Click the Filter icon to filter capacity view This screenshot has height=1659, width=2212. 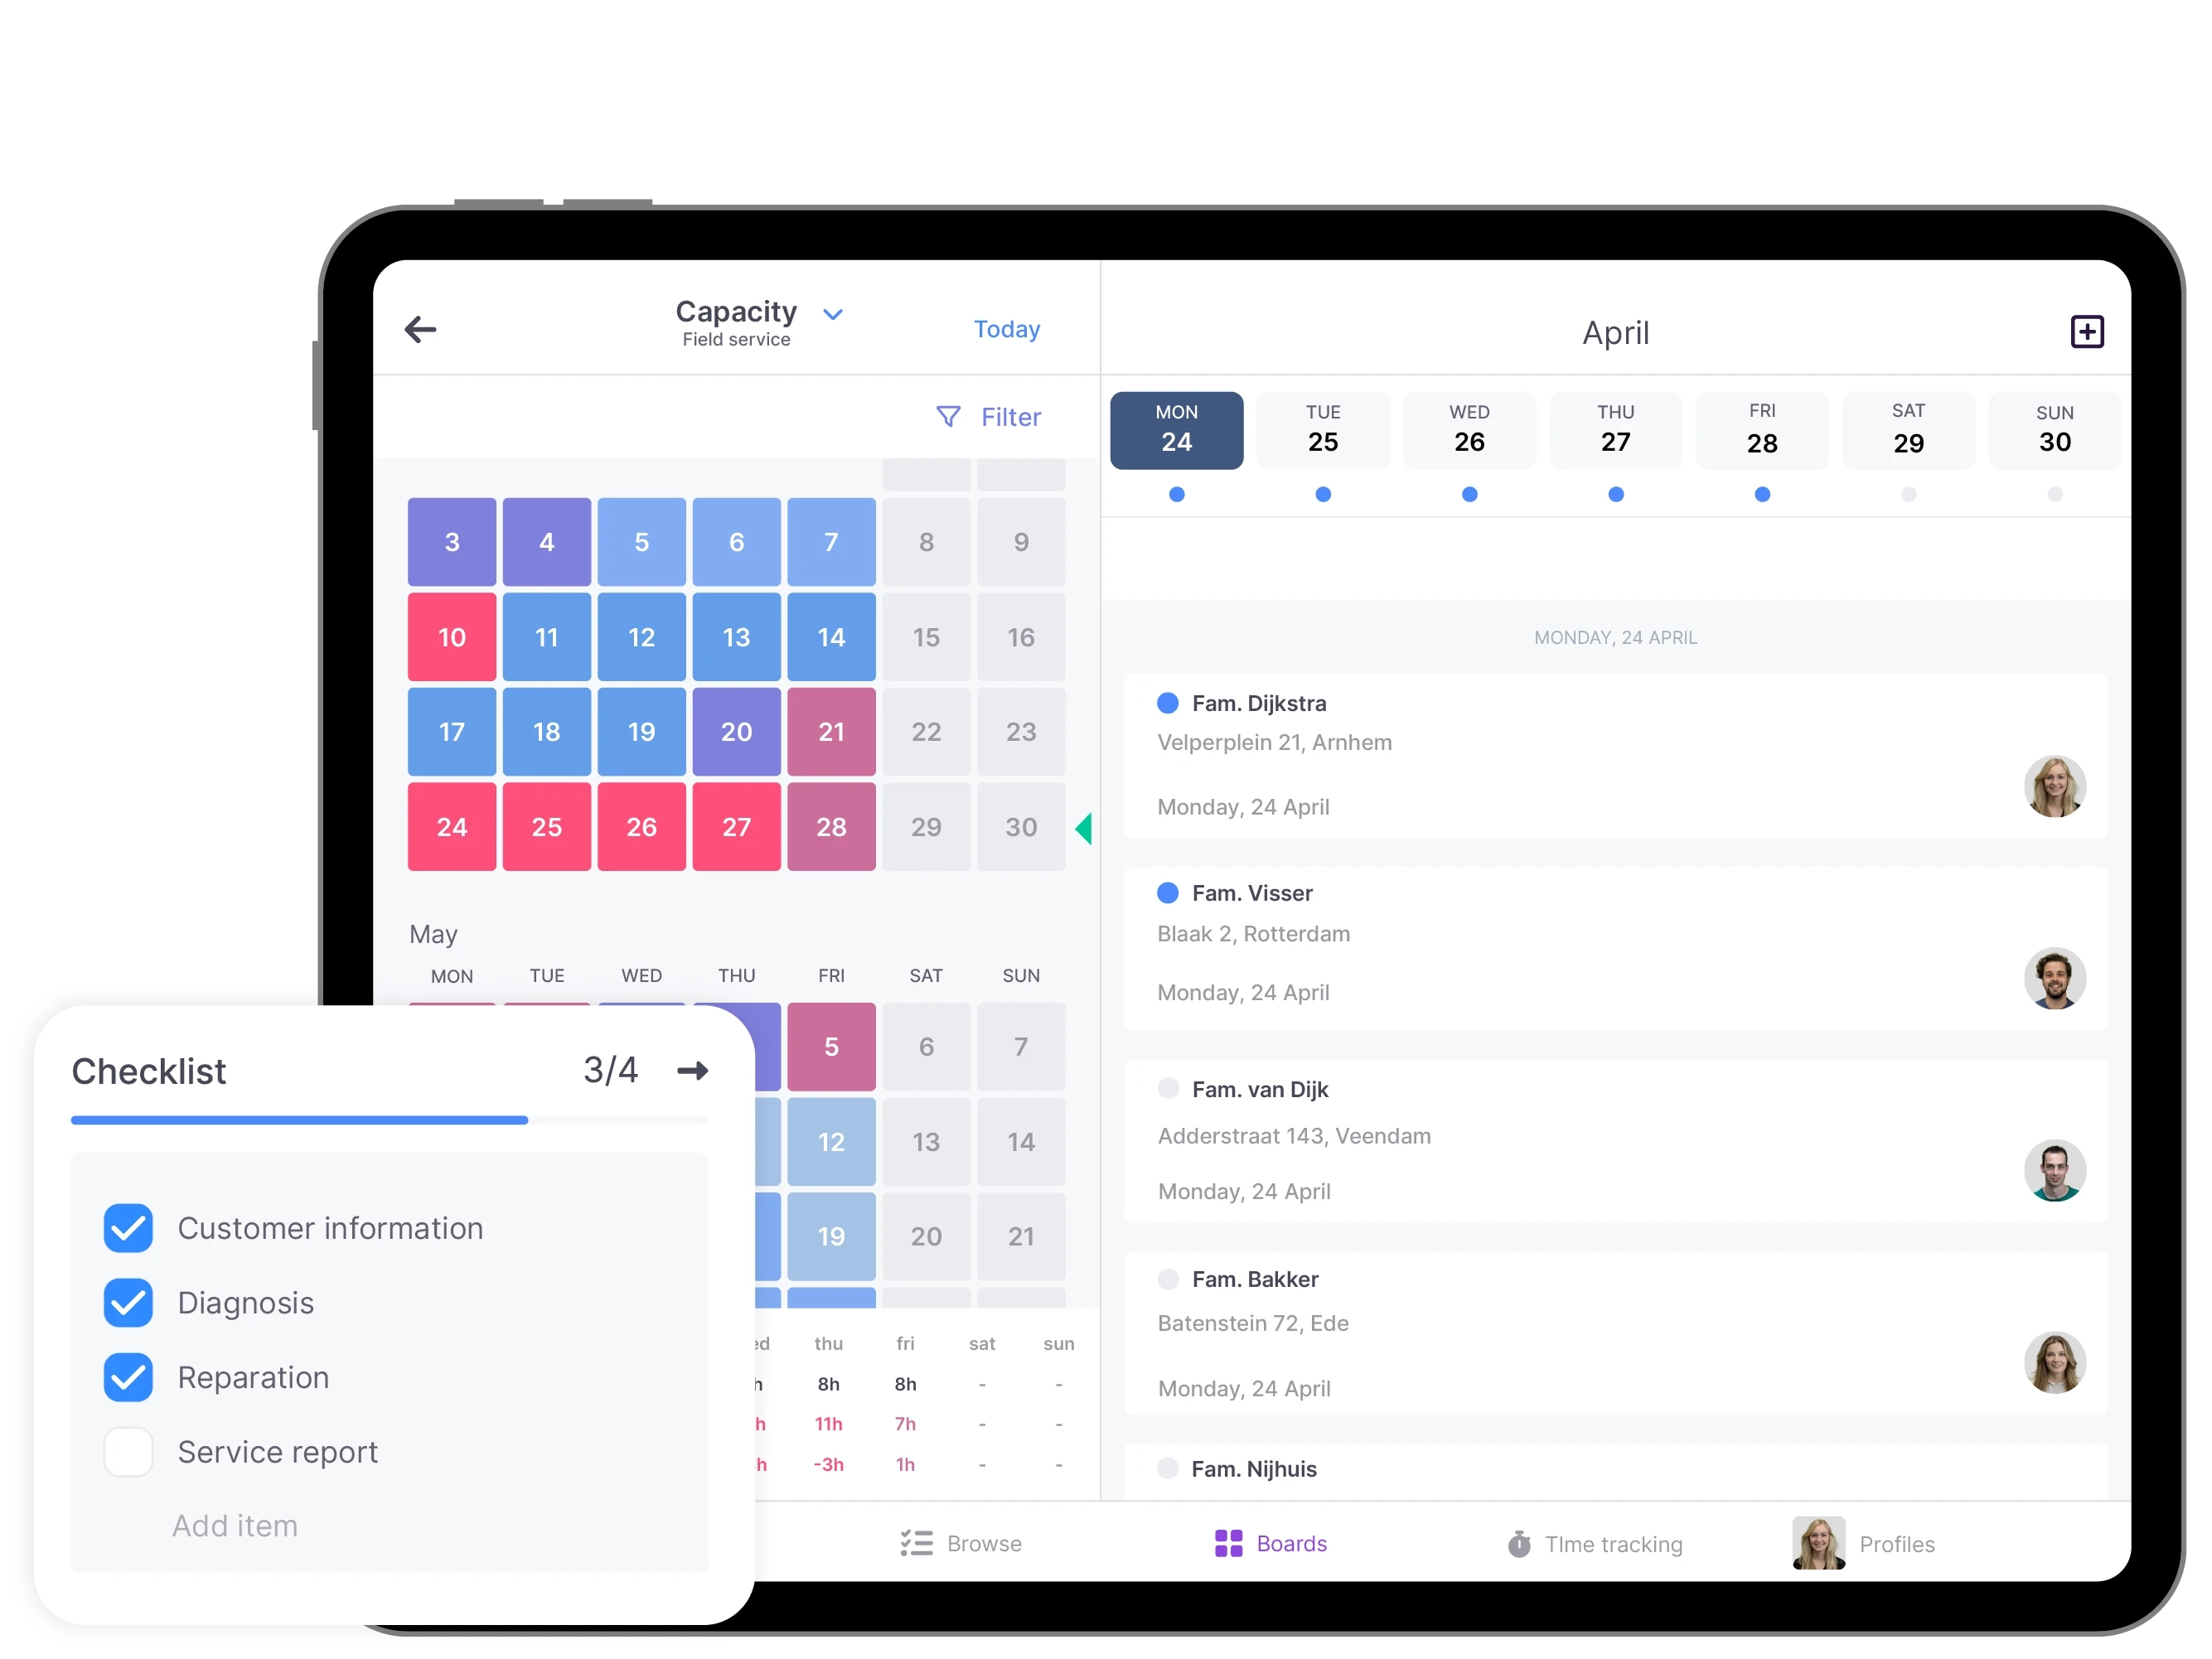click(945, 417)
